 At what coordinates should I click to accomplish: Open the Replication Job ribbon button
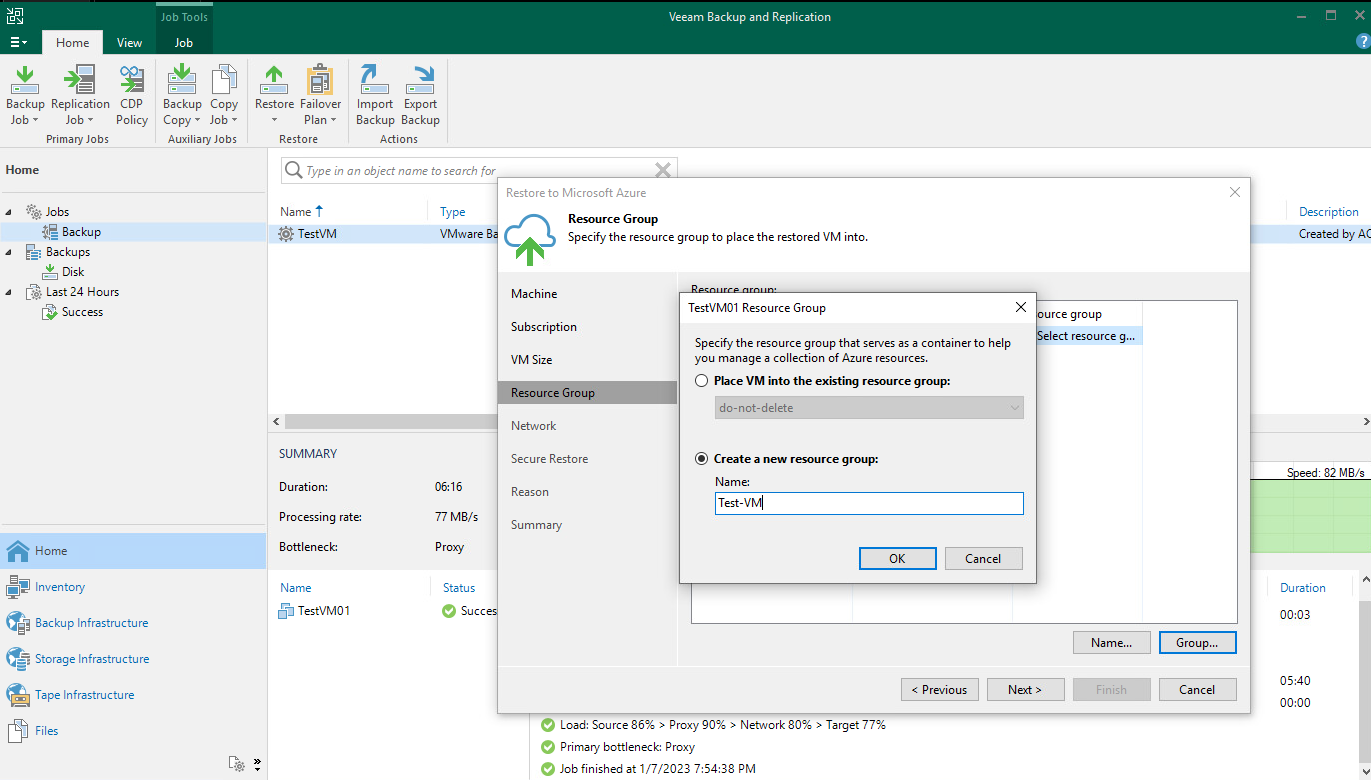[x=80, y=96]
